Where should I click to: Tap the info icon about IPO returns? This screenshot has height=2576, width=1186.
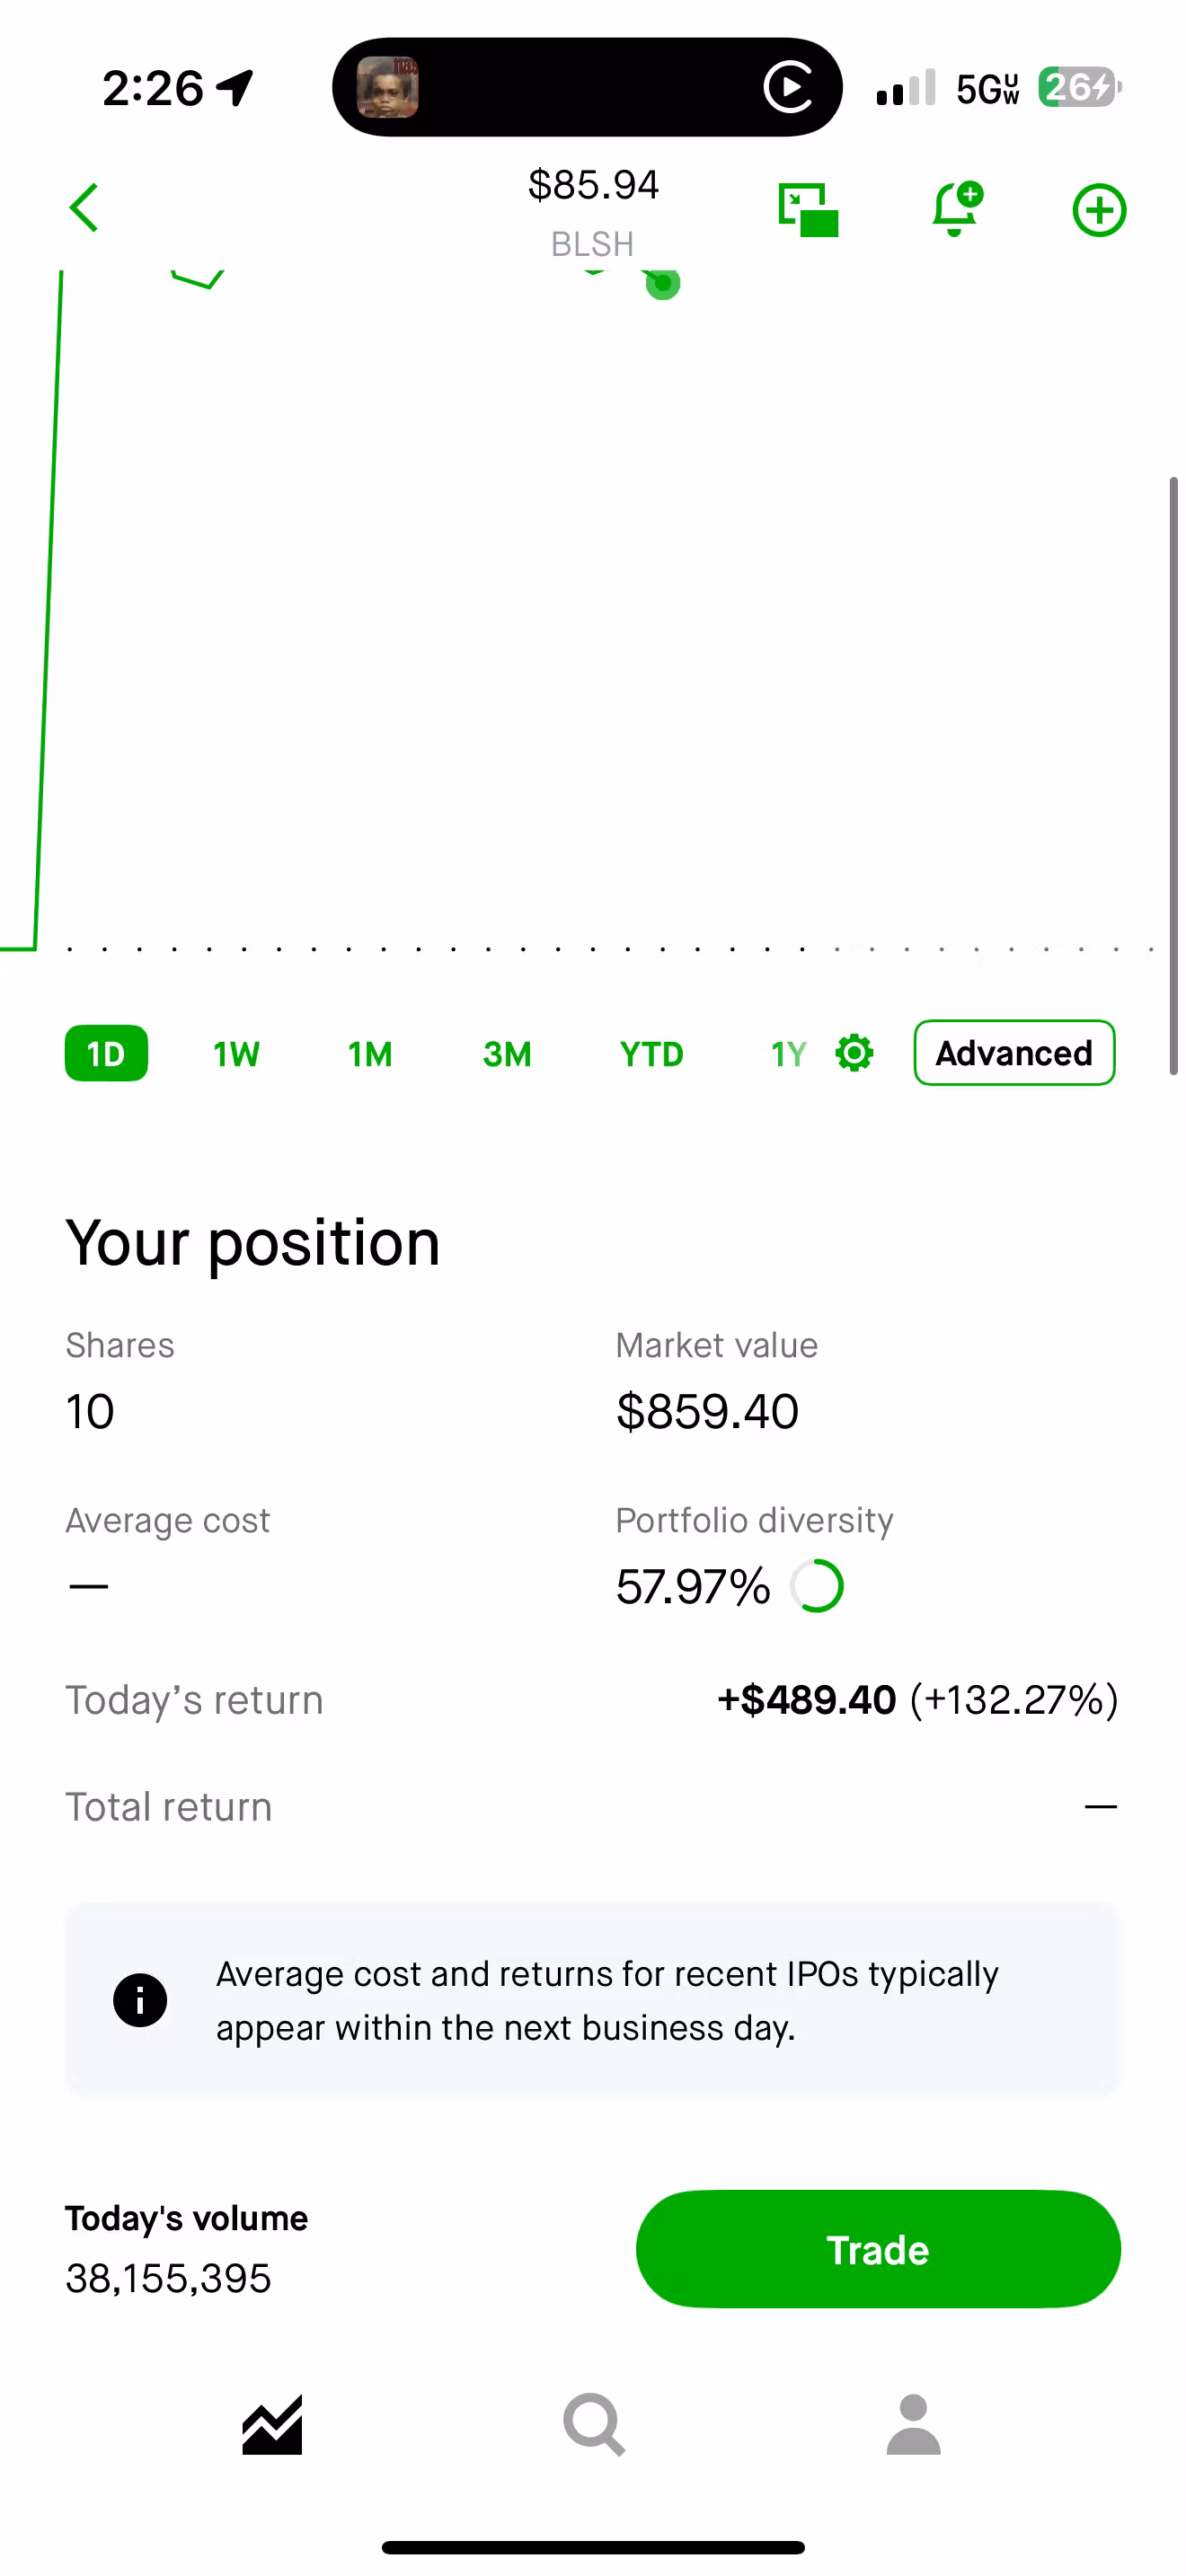140,2000
